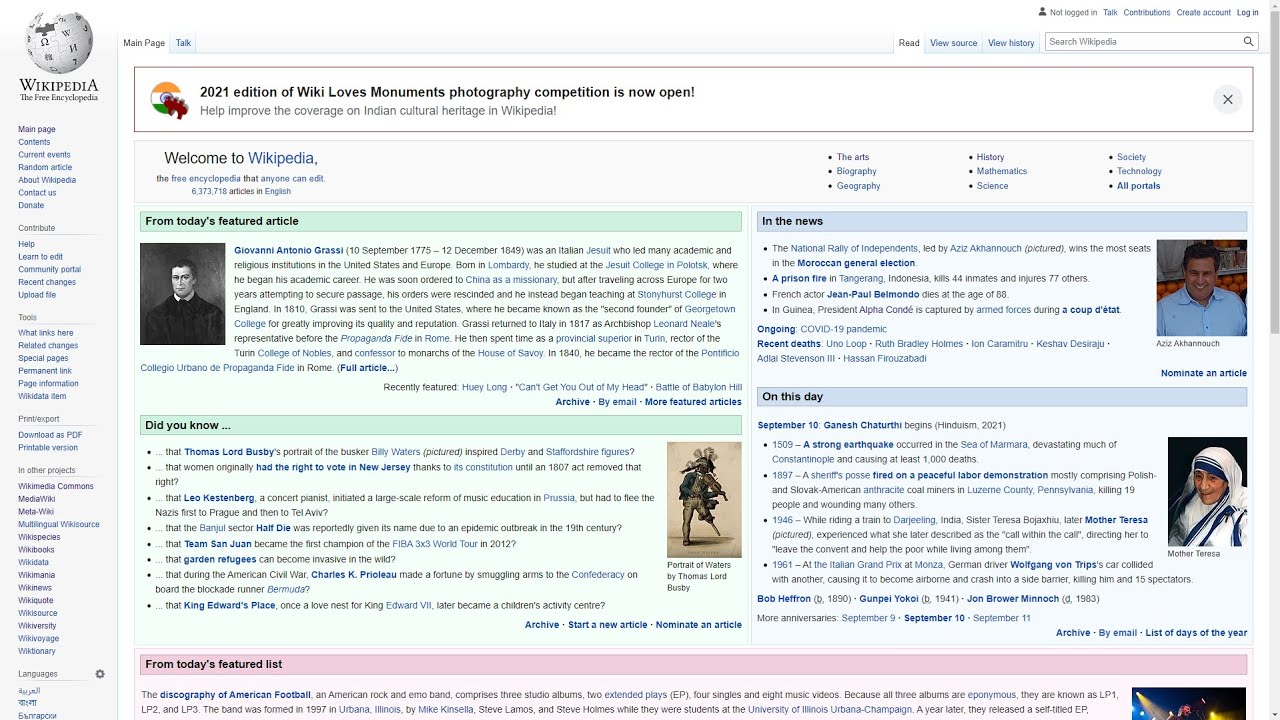This screenshot has height=720, width=1280.
Task: Click the Wiki Loves Monuments banner logo
Action: (x=169, y=100)
